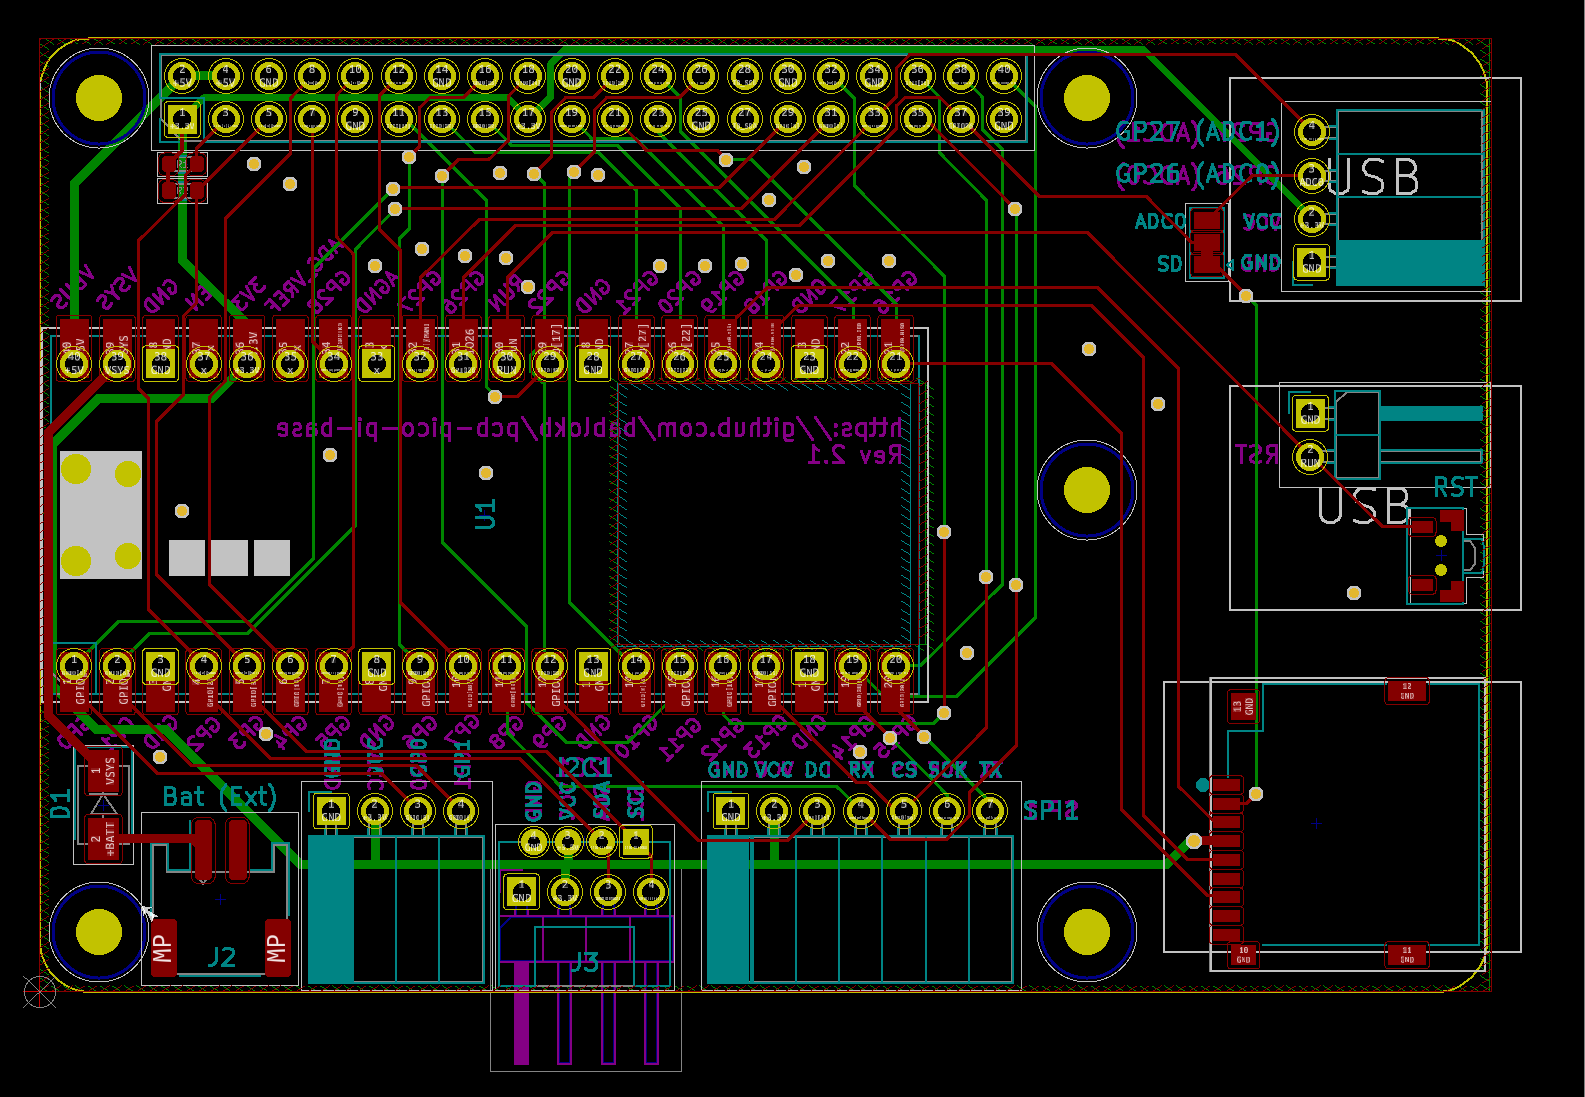Click the square GND pad on reset connector

pos(1310,413)
